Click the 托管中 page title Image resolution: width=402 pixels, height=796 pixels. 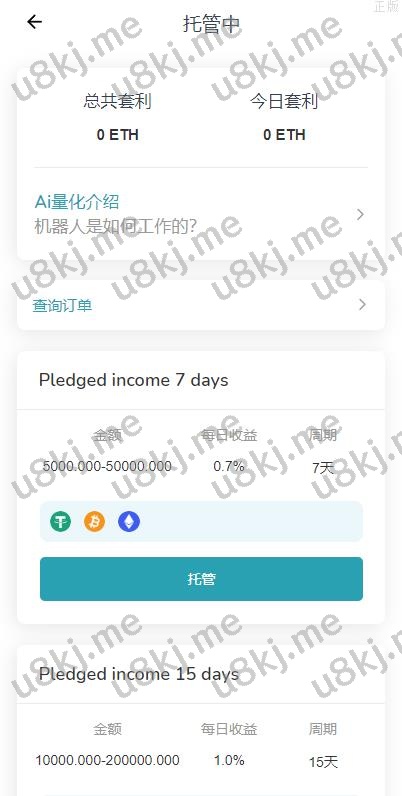[x=212, y=24]
